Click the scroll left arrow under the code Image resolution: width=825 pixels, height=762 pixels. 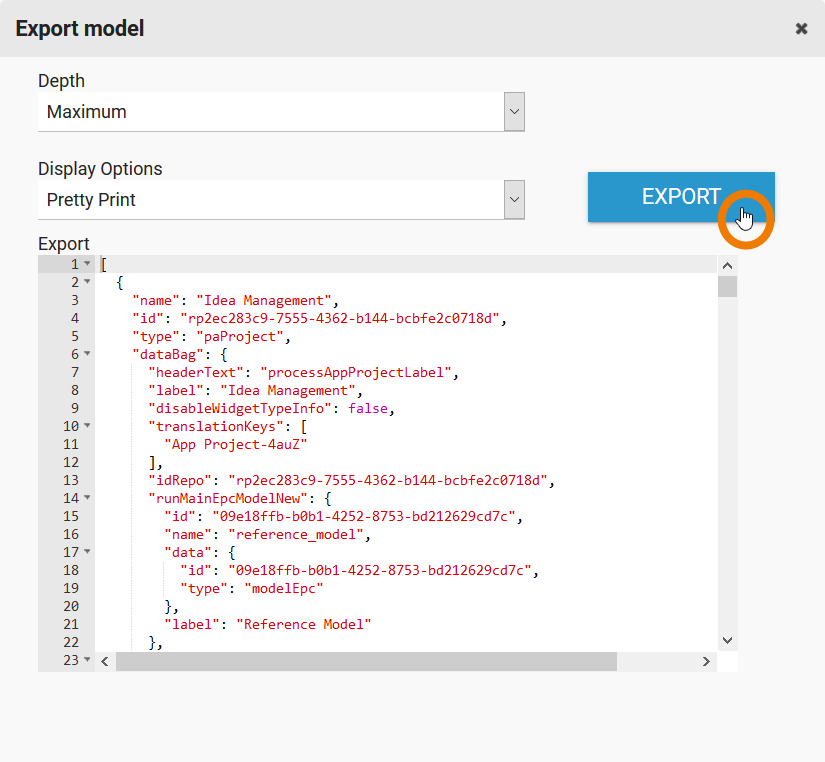[x=105, y=662]
